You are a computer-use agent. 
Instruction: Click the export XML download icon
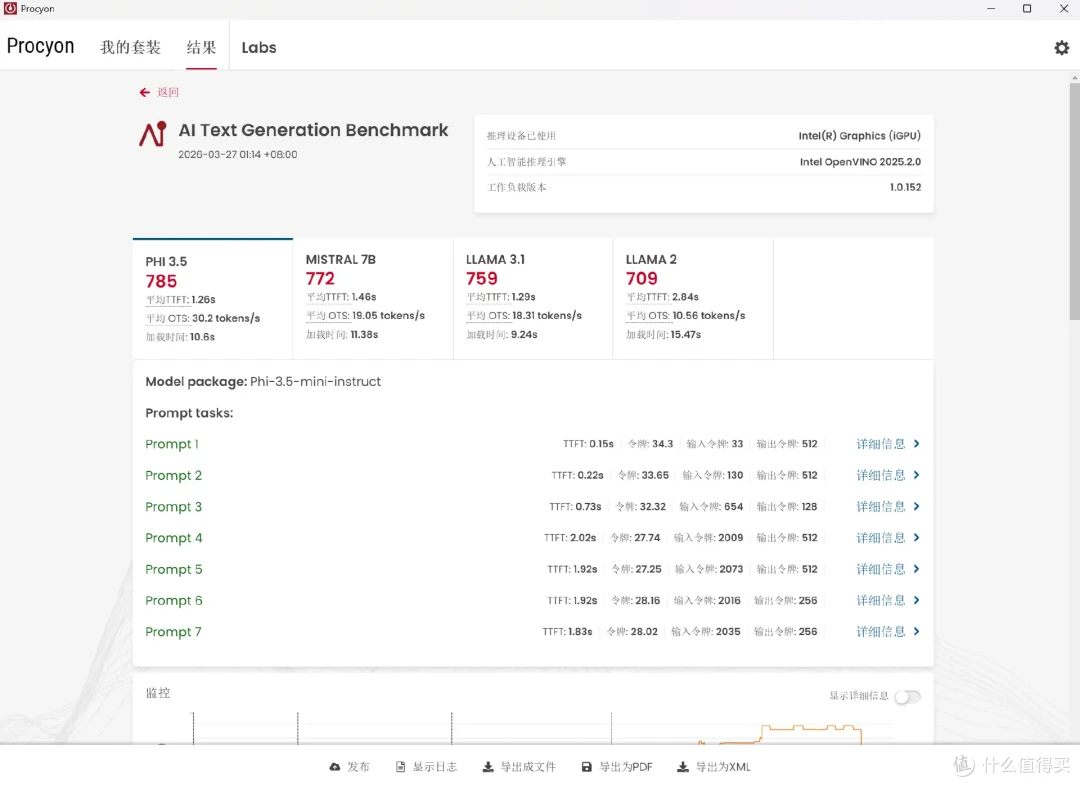click(x=683, y=767)
